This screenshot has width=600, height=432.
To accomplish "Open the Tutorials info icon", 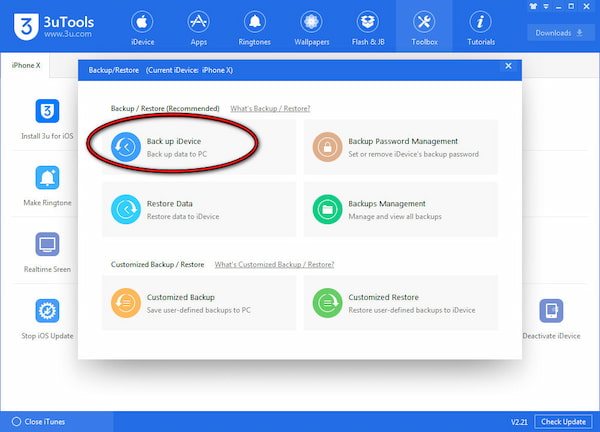I will coord(481,22).
